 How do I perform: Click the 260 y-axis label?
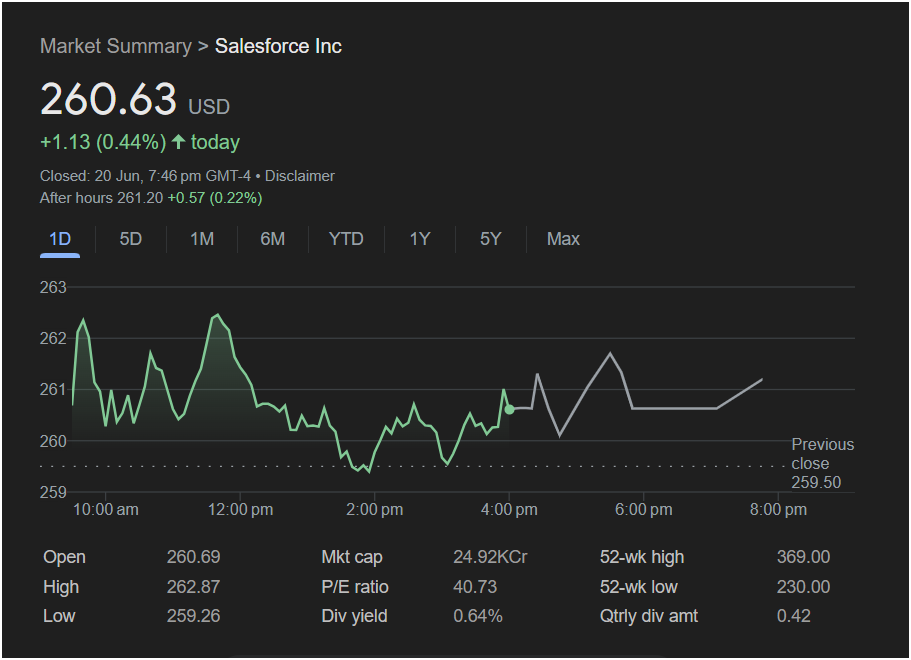(x=53, y=442)
